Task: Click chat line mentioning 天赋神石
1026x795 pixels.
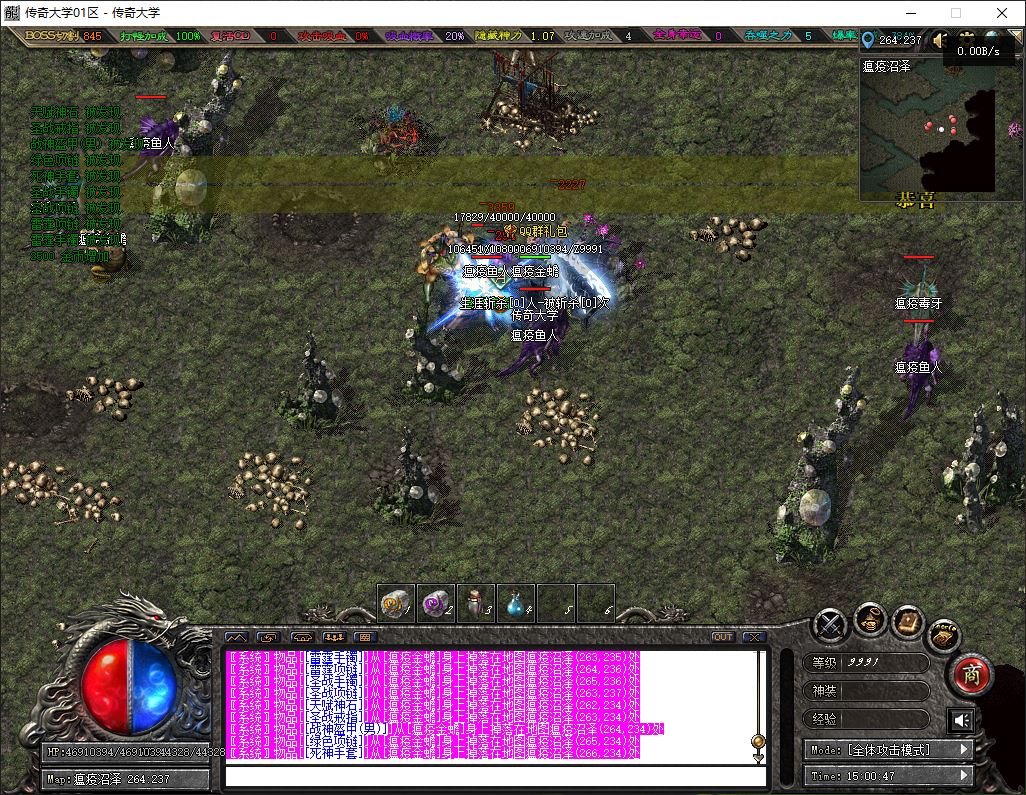Action: [x=433, y=705]
